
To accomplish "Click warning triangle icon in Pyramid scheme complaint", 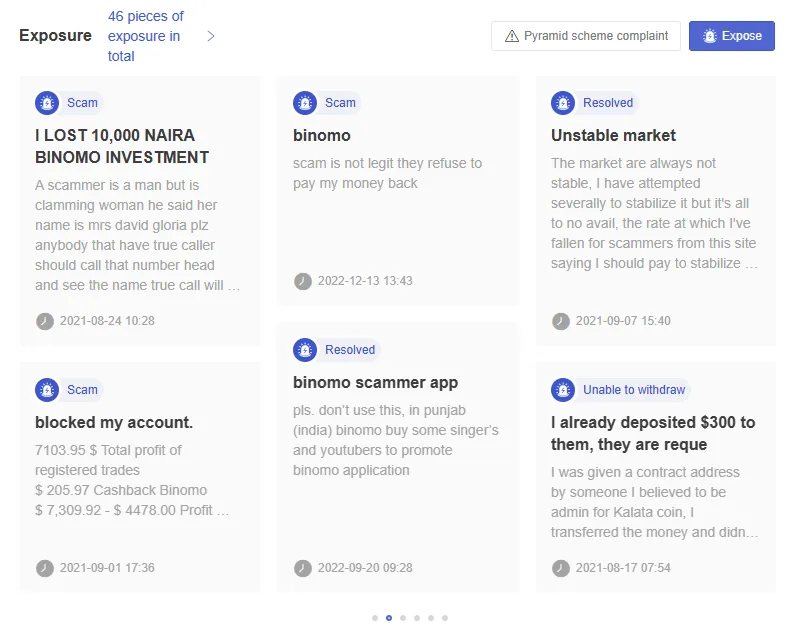I will click(x=512, y=36).
